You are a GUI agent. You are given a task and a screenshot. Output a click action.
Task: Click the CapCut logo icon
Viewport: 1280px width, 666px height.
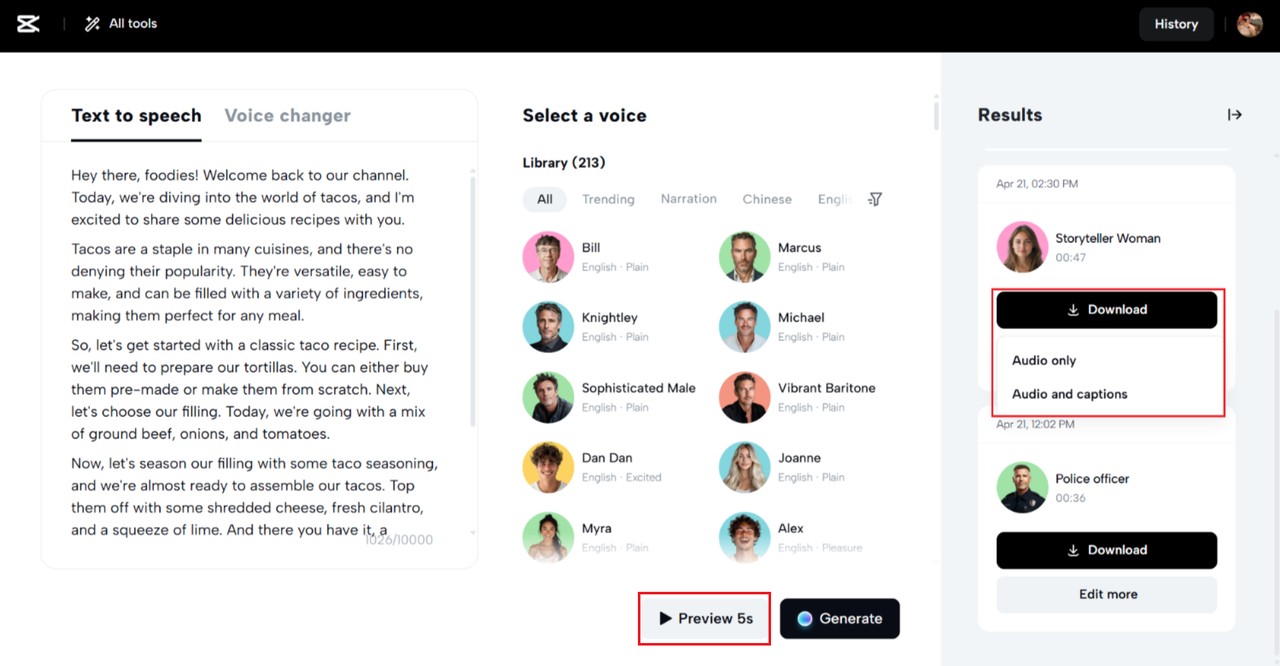tap(28, 24)
